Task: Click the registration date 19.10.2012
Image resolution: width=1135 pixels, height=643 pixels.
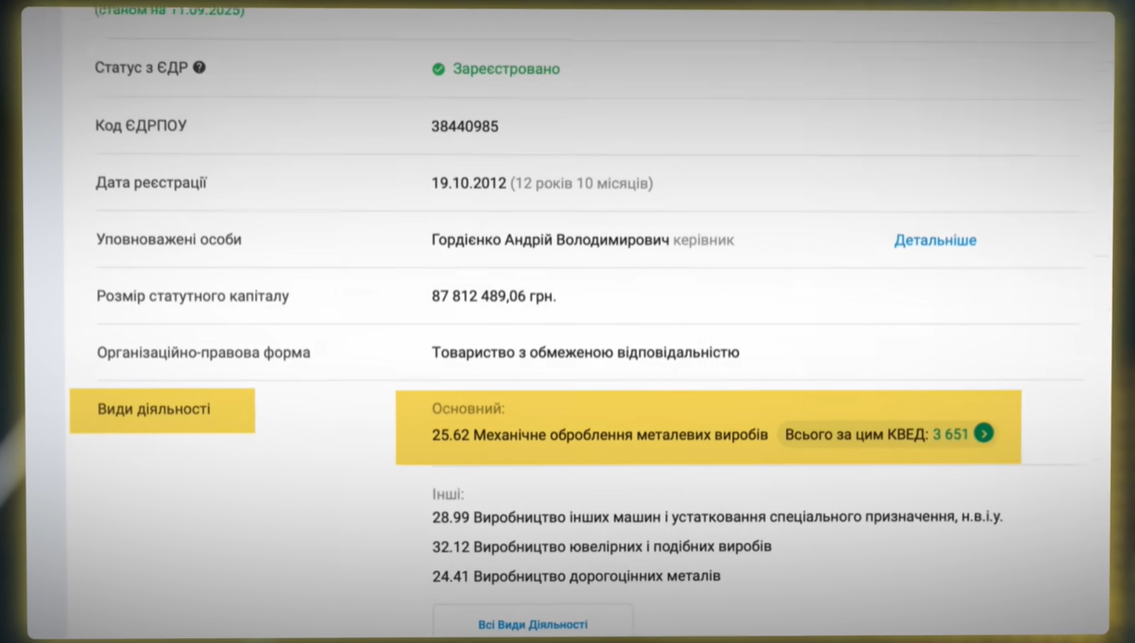Action: [469, 184]
